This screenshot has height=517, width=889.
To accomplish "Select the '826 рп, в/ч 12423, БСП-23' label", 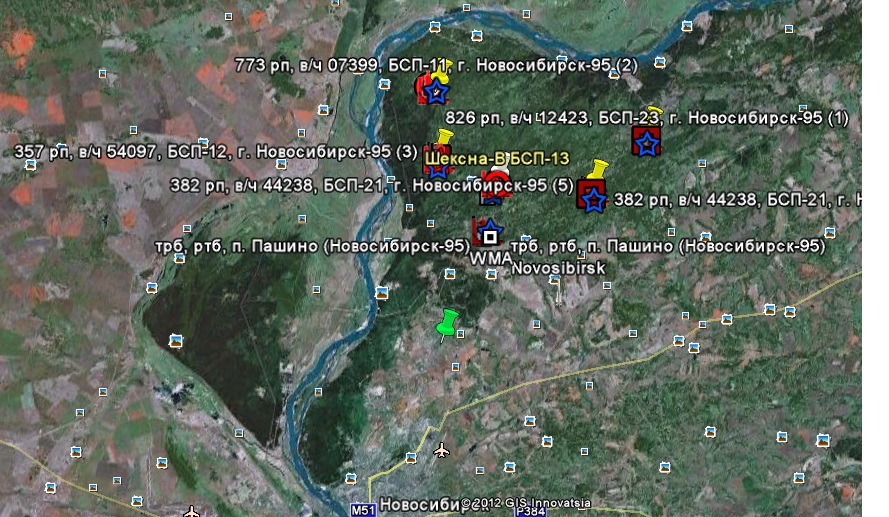I will point(646,118).
